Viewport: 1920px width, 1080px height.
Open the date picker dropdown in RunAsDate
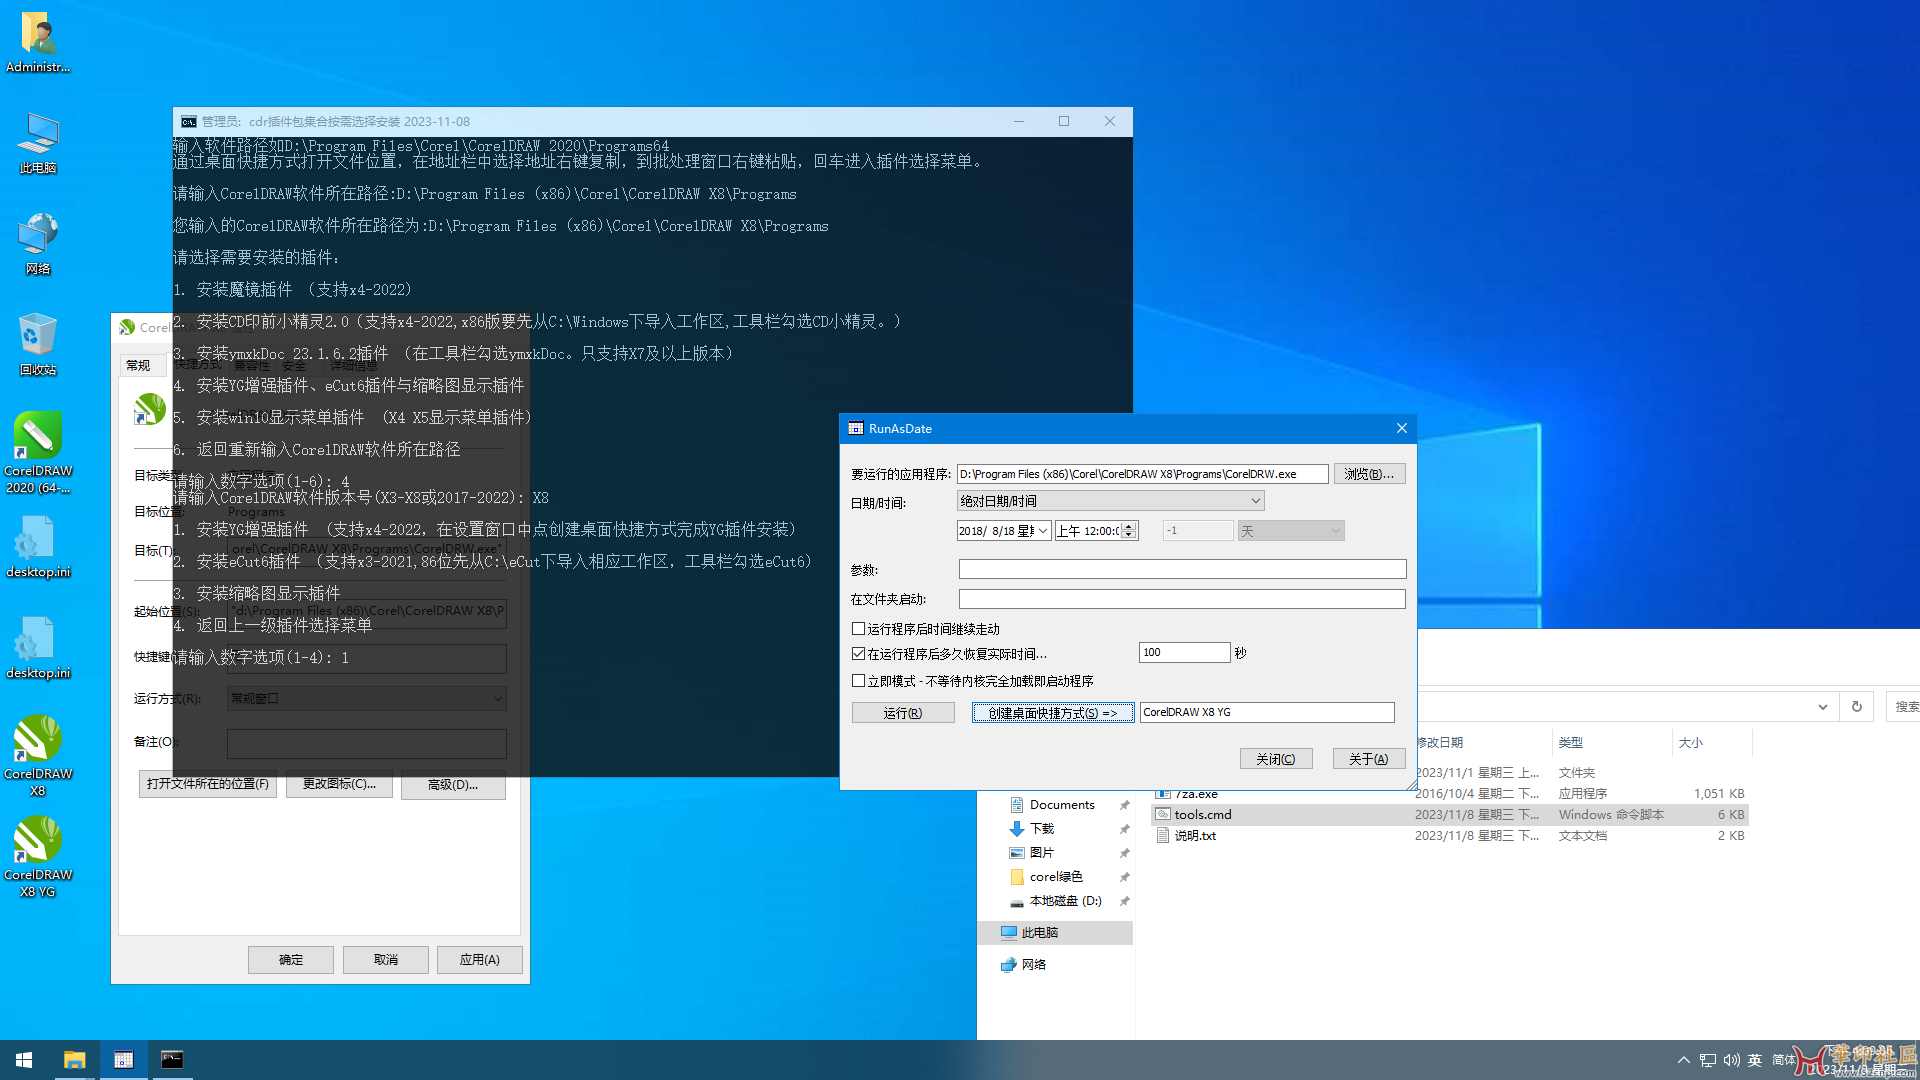tap(1042, 531)
